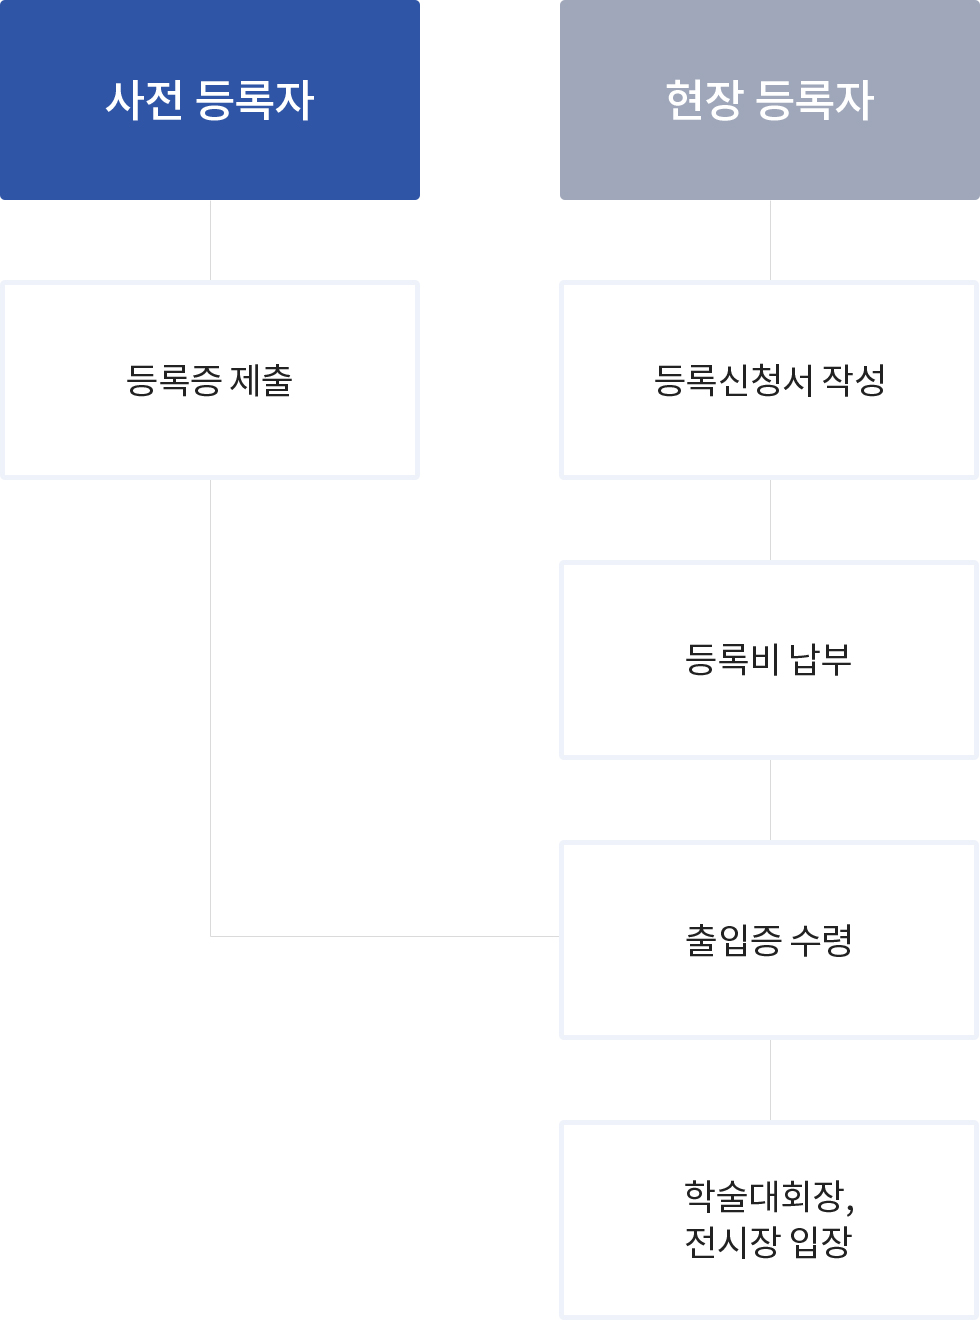Click horizontal line leading into 출입증 수령
980x1320 pixels.
385,936
